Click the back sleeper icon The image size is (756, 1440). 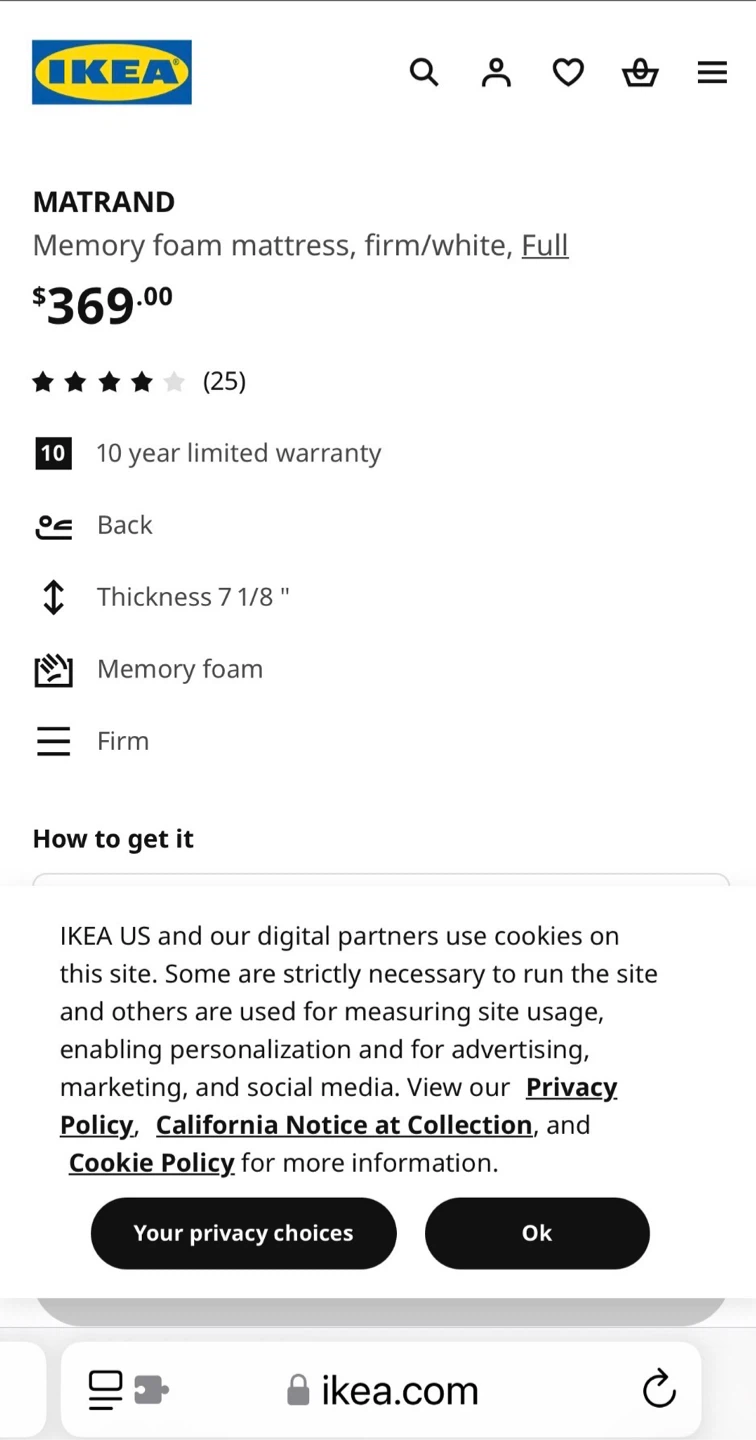coord(53,526)
